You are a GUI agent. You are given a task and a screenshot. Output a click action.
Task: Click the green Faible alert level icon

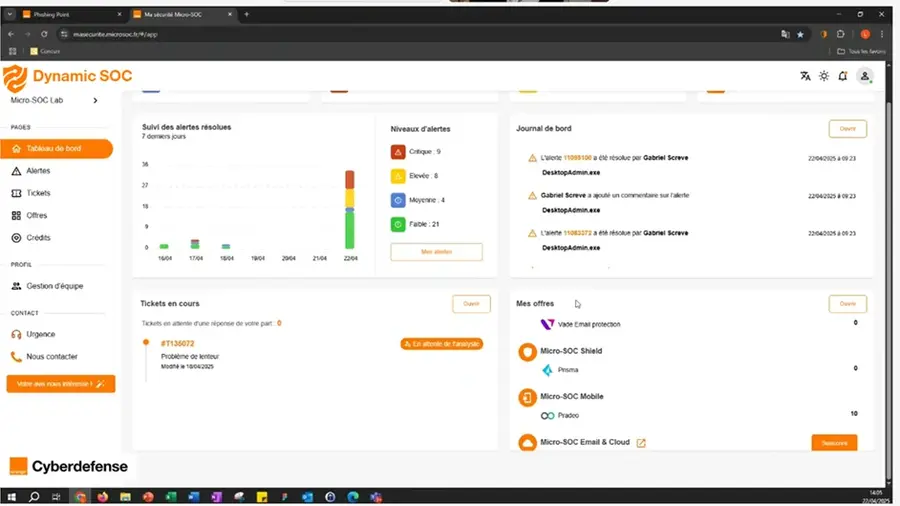click(398, 224)
